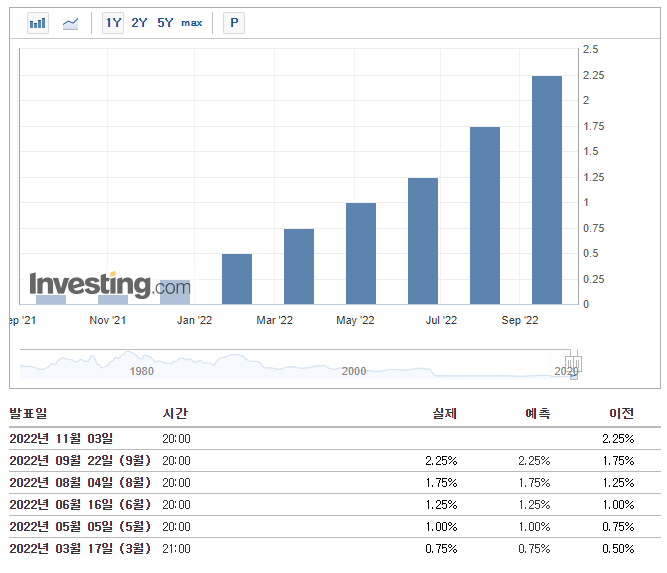
Task: Click previous value 0.50% in March row
Action: click(618, 549)
